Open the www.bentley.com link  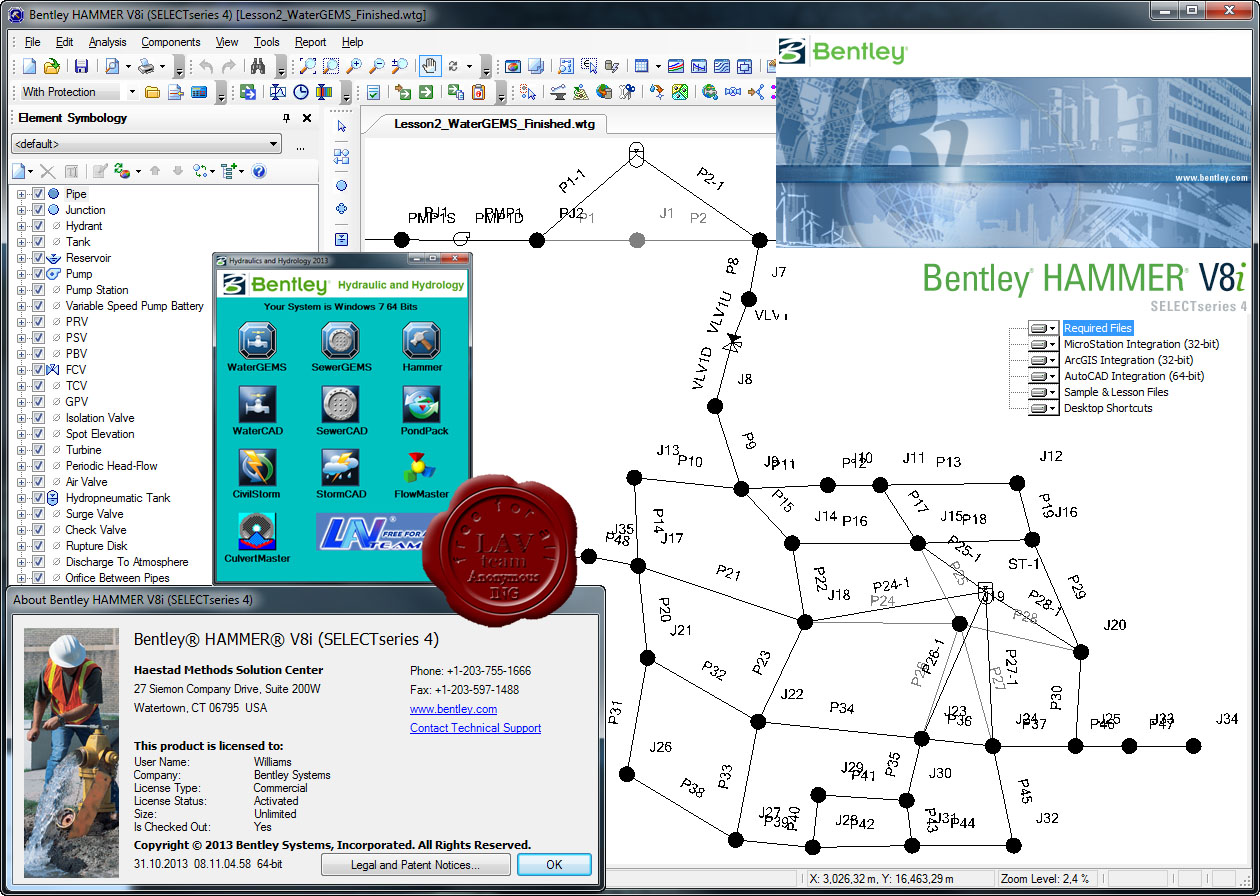[x=453, y=709]
